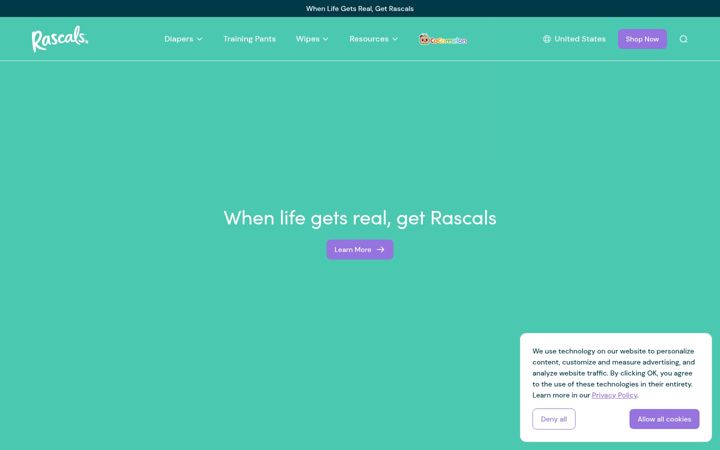720x450 pixels.
Task: Open the Wipes menu item
Action: 312,39
